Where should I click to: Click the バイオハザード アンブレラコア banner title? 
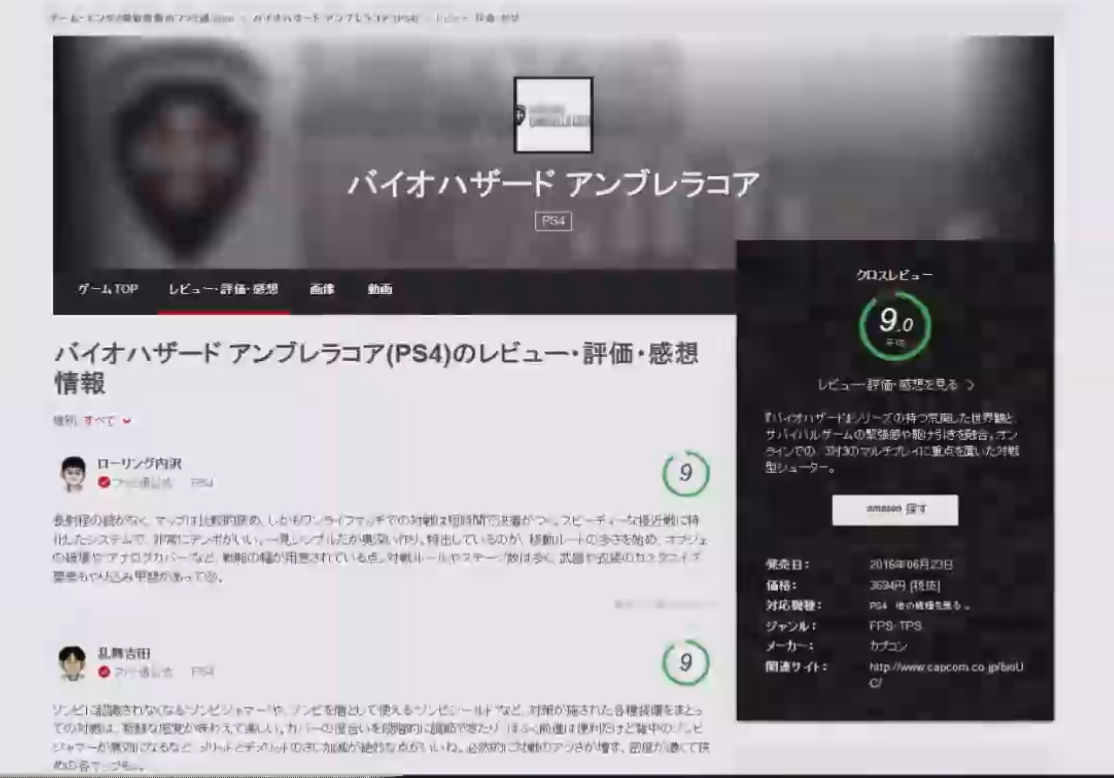pyautogui.click(x=553, y=184)
